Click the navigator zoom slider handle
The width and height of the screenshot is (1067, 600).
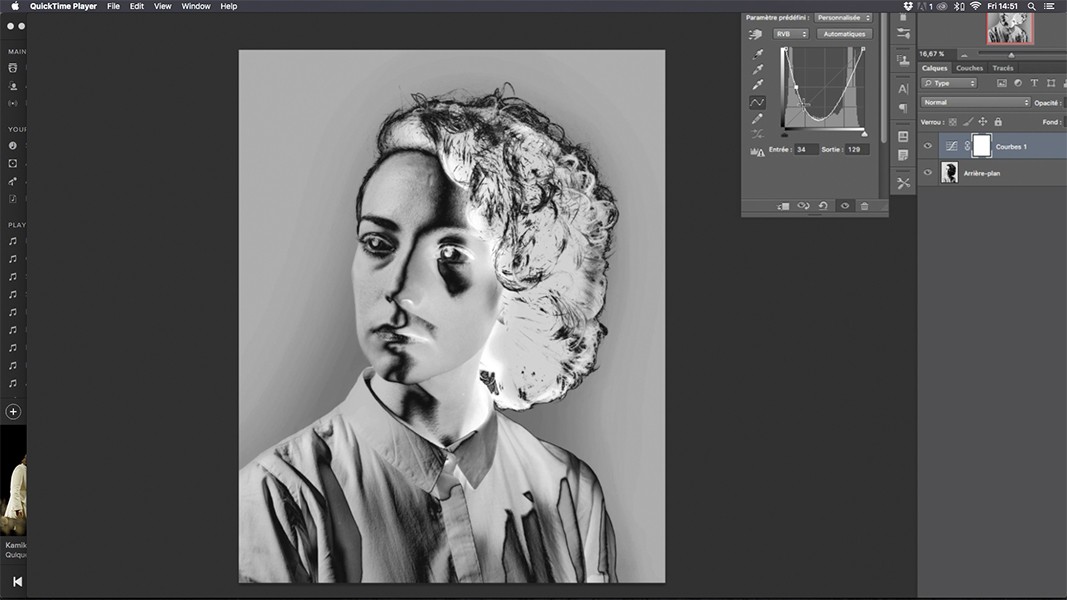(1011, 54)
